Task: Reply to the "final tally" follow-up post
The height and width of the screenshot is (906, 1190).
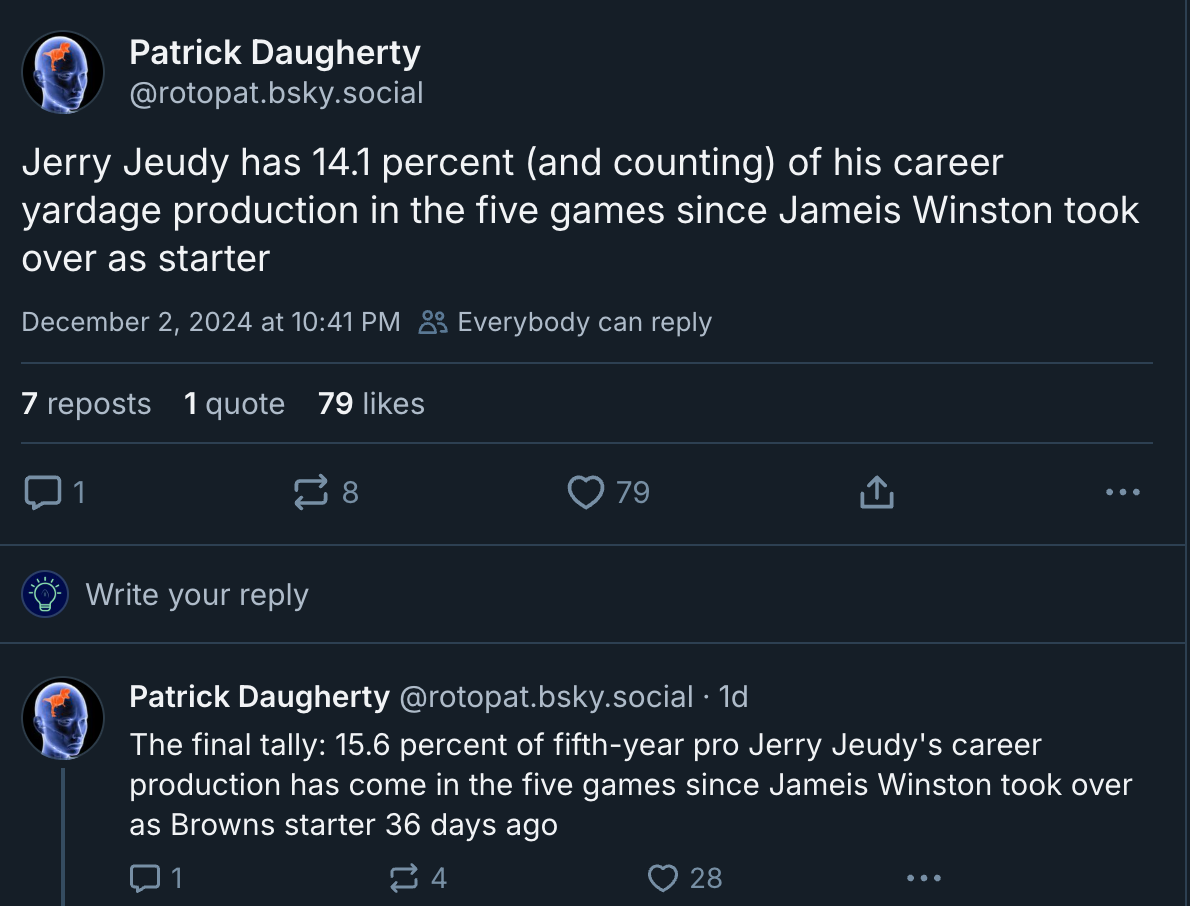Action: (146, 878)
